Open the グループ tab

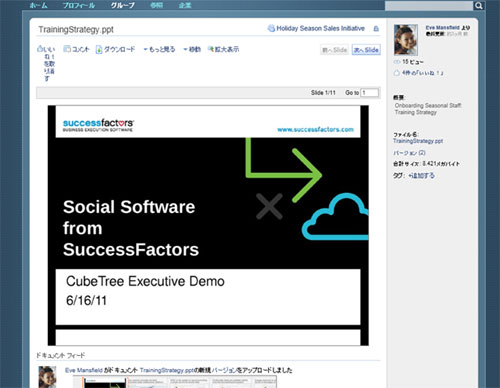tap(123, 5)
